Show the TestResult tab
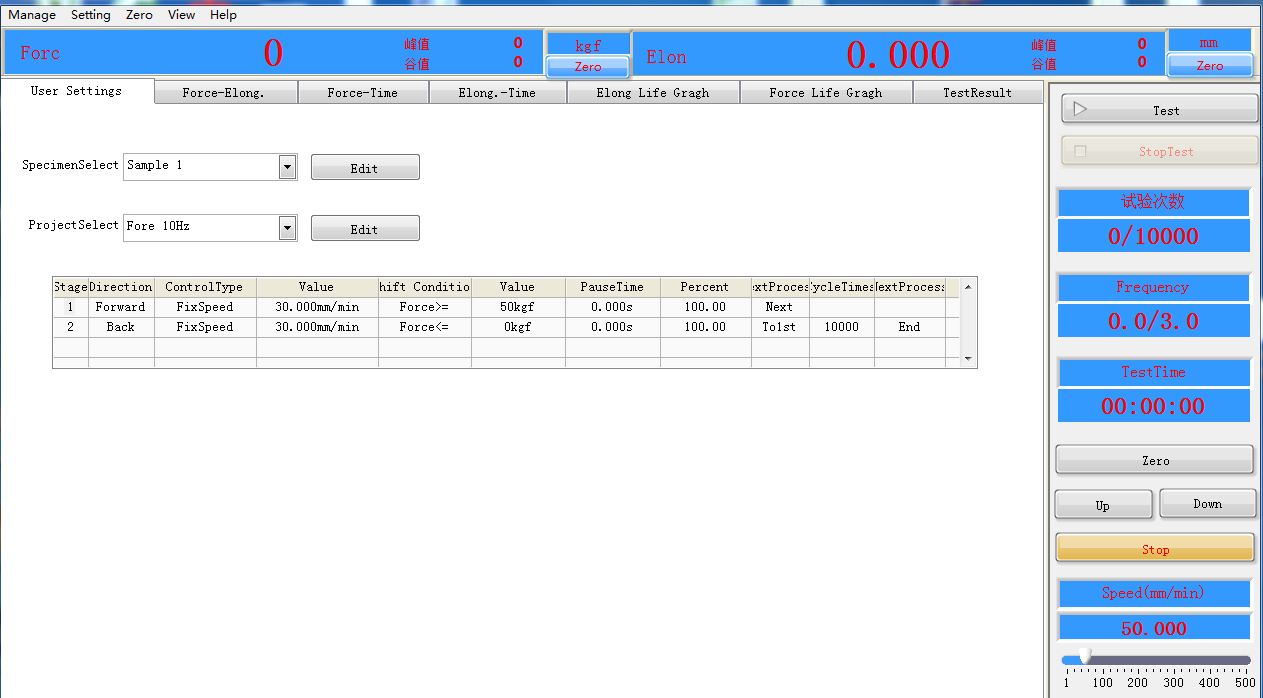1263x698 pixels. tap(977, 93)
